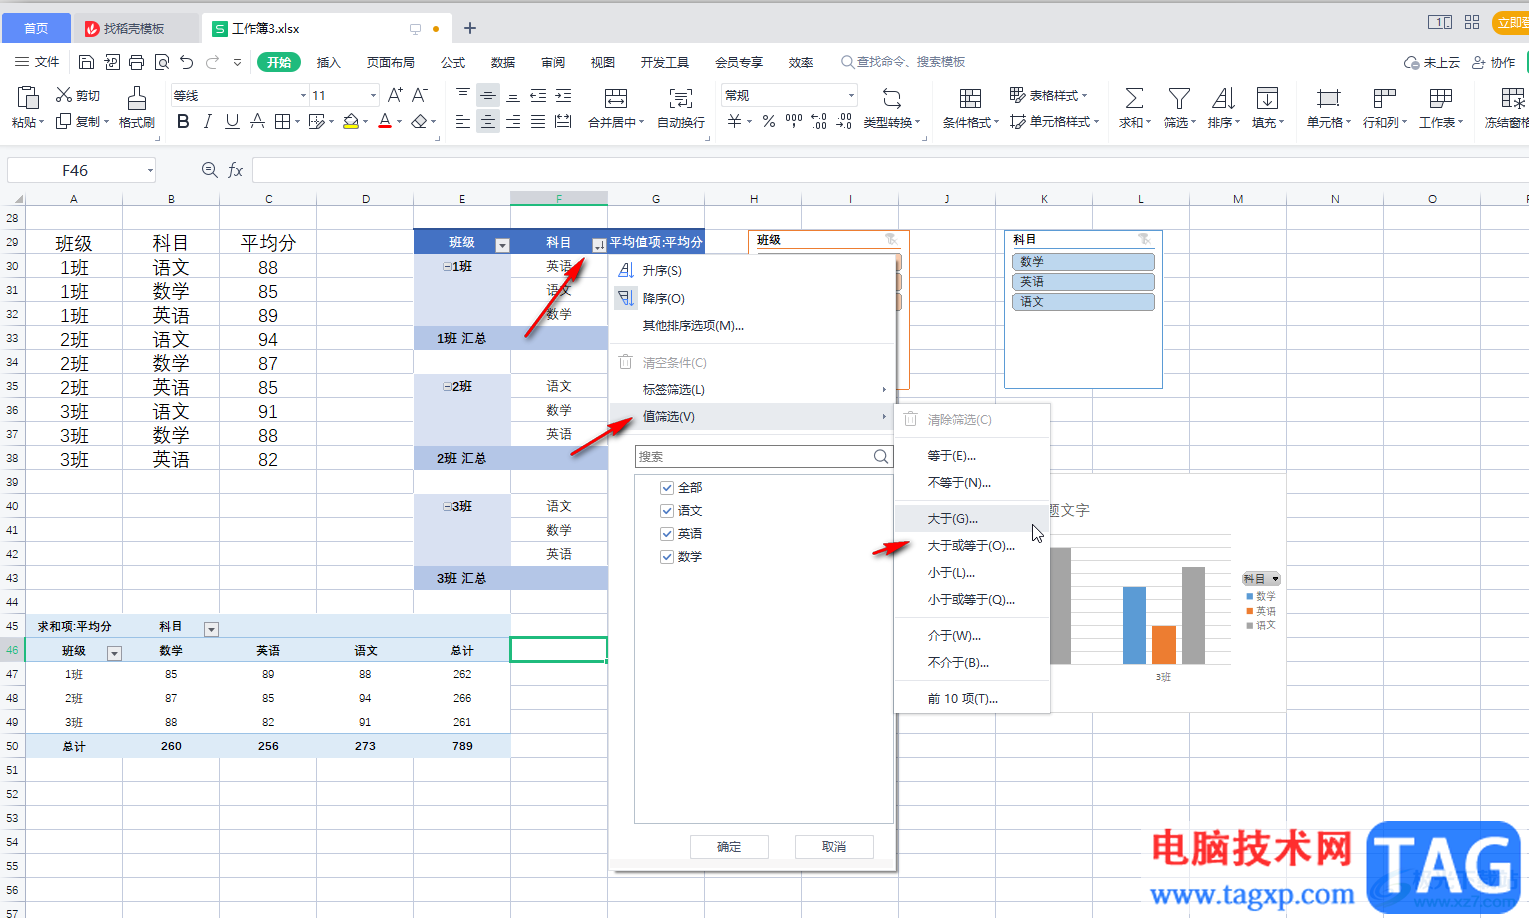Click the 取消 (Cancel) button
Screen dimensions: 1529x918
[834, 846]
